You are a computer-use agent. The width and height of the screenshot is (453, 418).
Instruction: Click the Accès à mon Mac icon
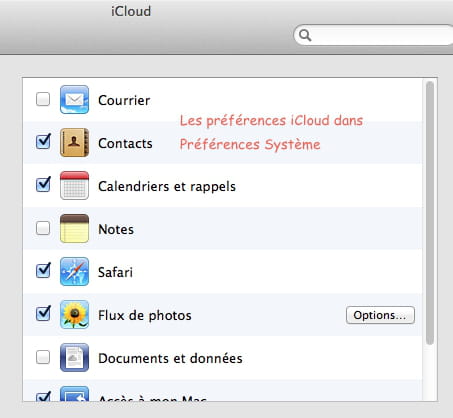(x=74, y=394)
